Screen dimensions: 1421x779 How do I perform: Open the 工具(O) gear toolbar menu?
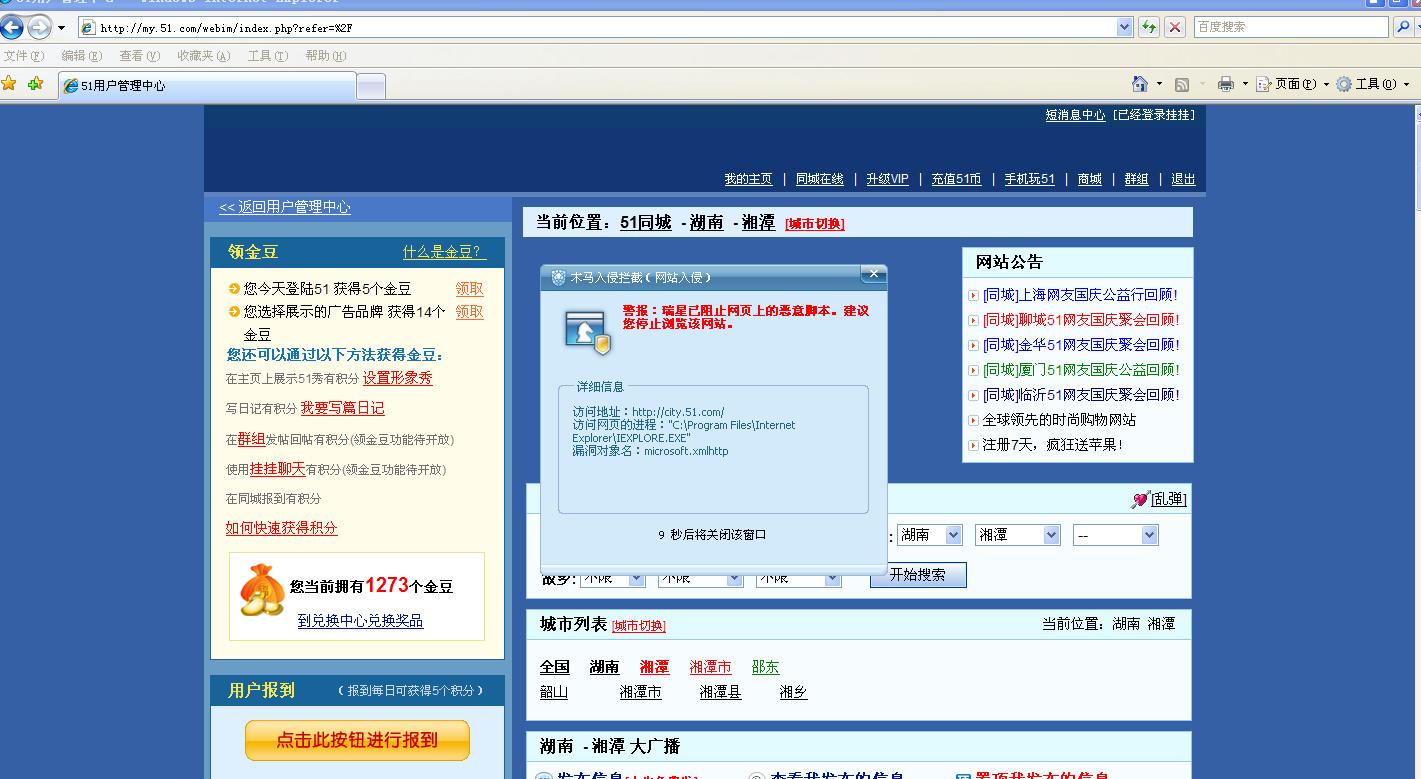point(1372,84)
